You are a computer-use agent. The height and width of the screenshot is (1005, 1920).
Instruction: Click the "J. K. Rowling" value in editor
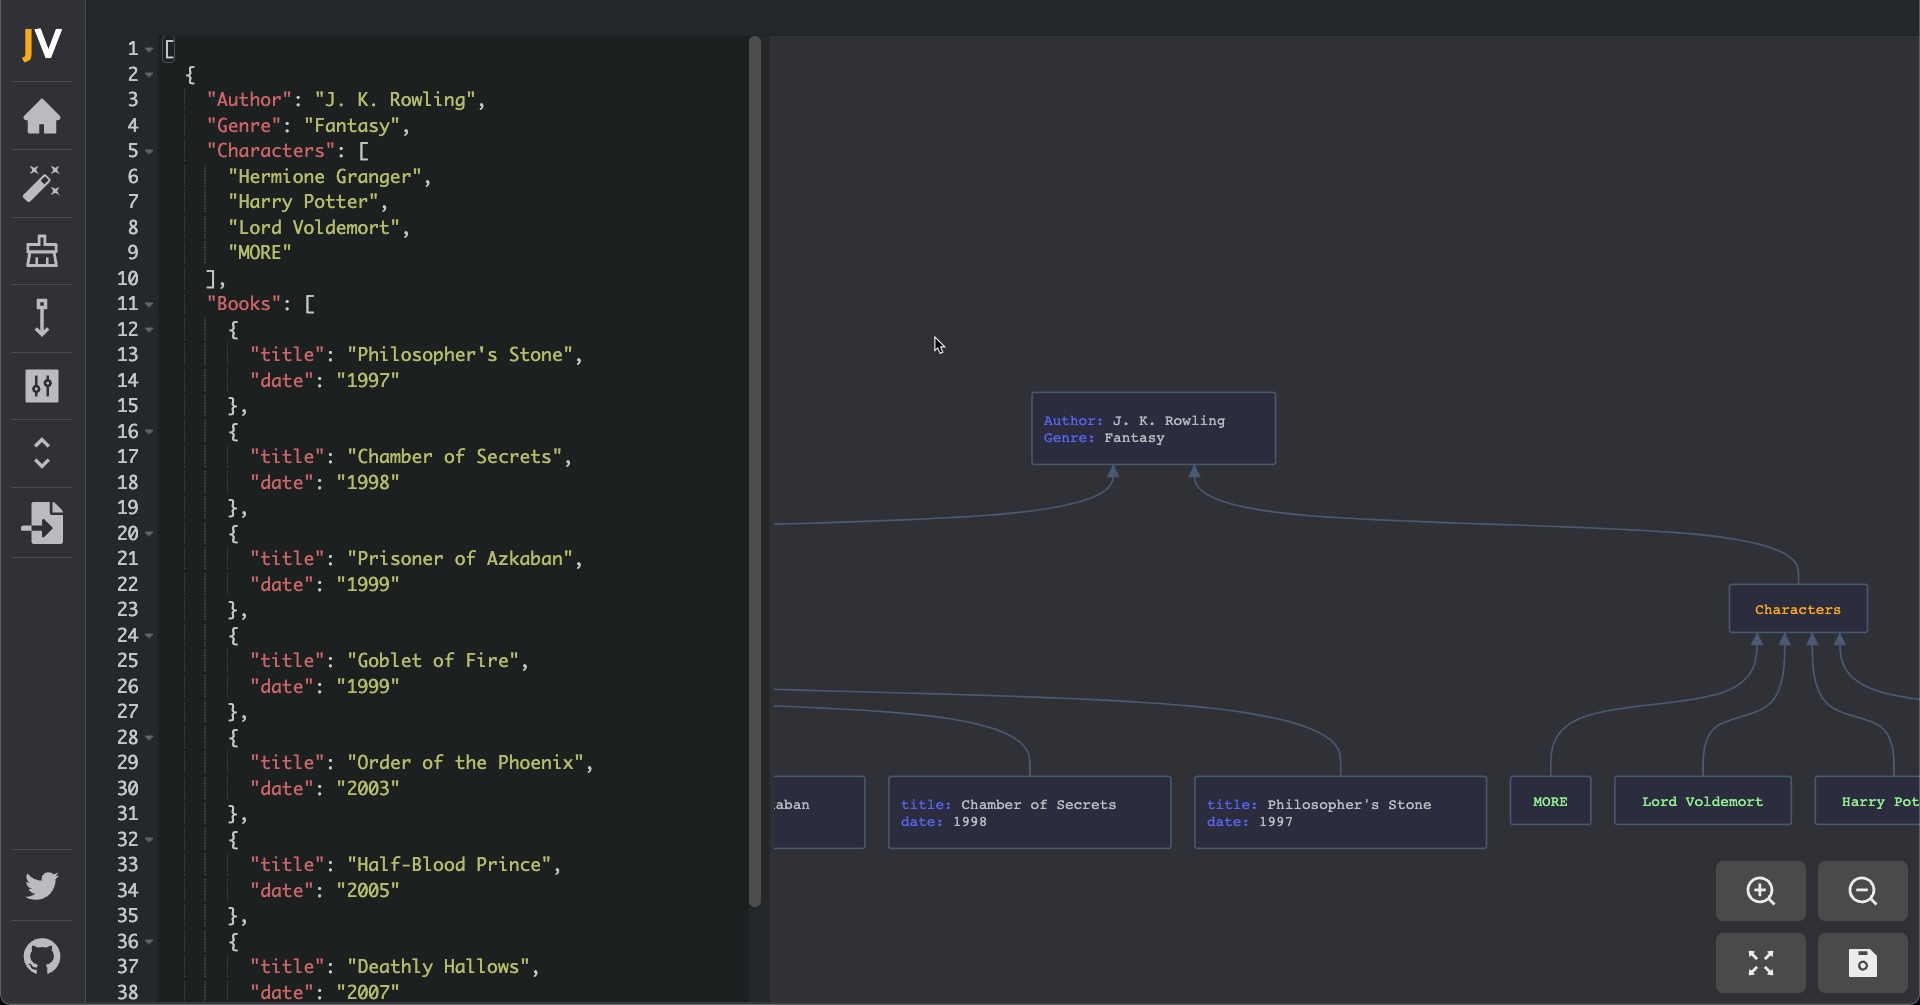[x=395, y=100]
